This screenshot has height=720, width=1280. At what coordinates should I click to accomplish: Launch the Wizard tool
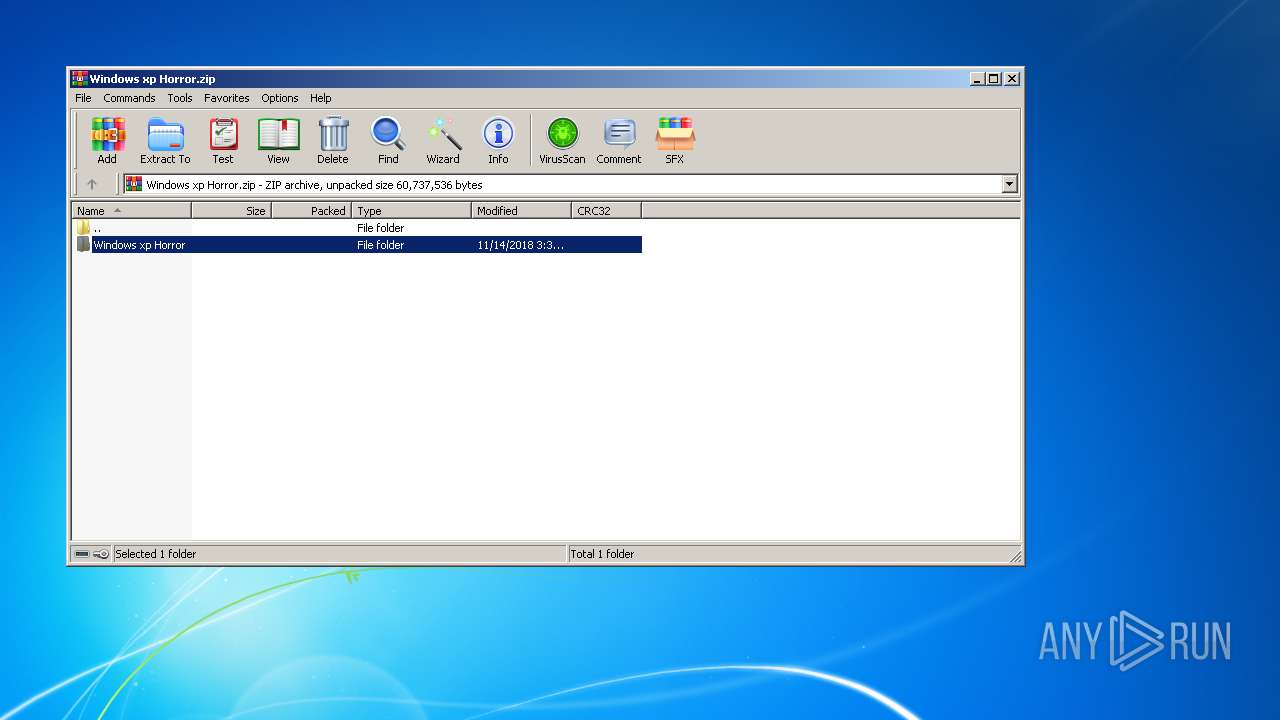tap(443, 140)
